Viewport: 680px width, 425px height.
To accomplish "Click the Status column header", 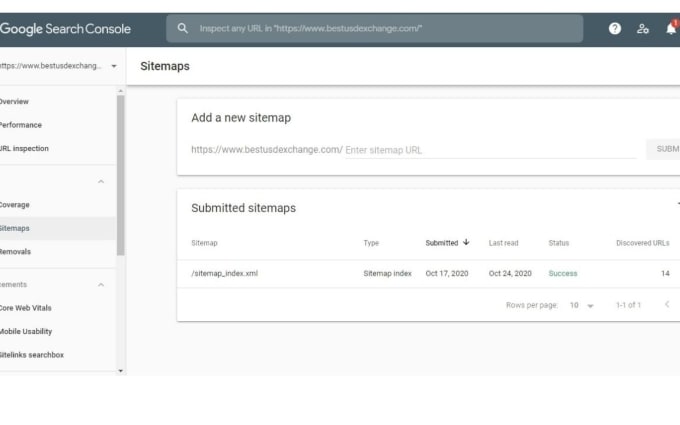I will [559, 243].
